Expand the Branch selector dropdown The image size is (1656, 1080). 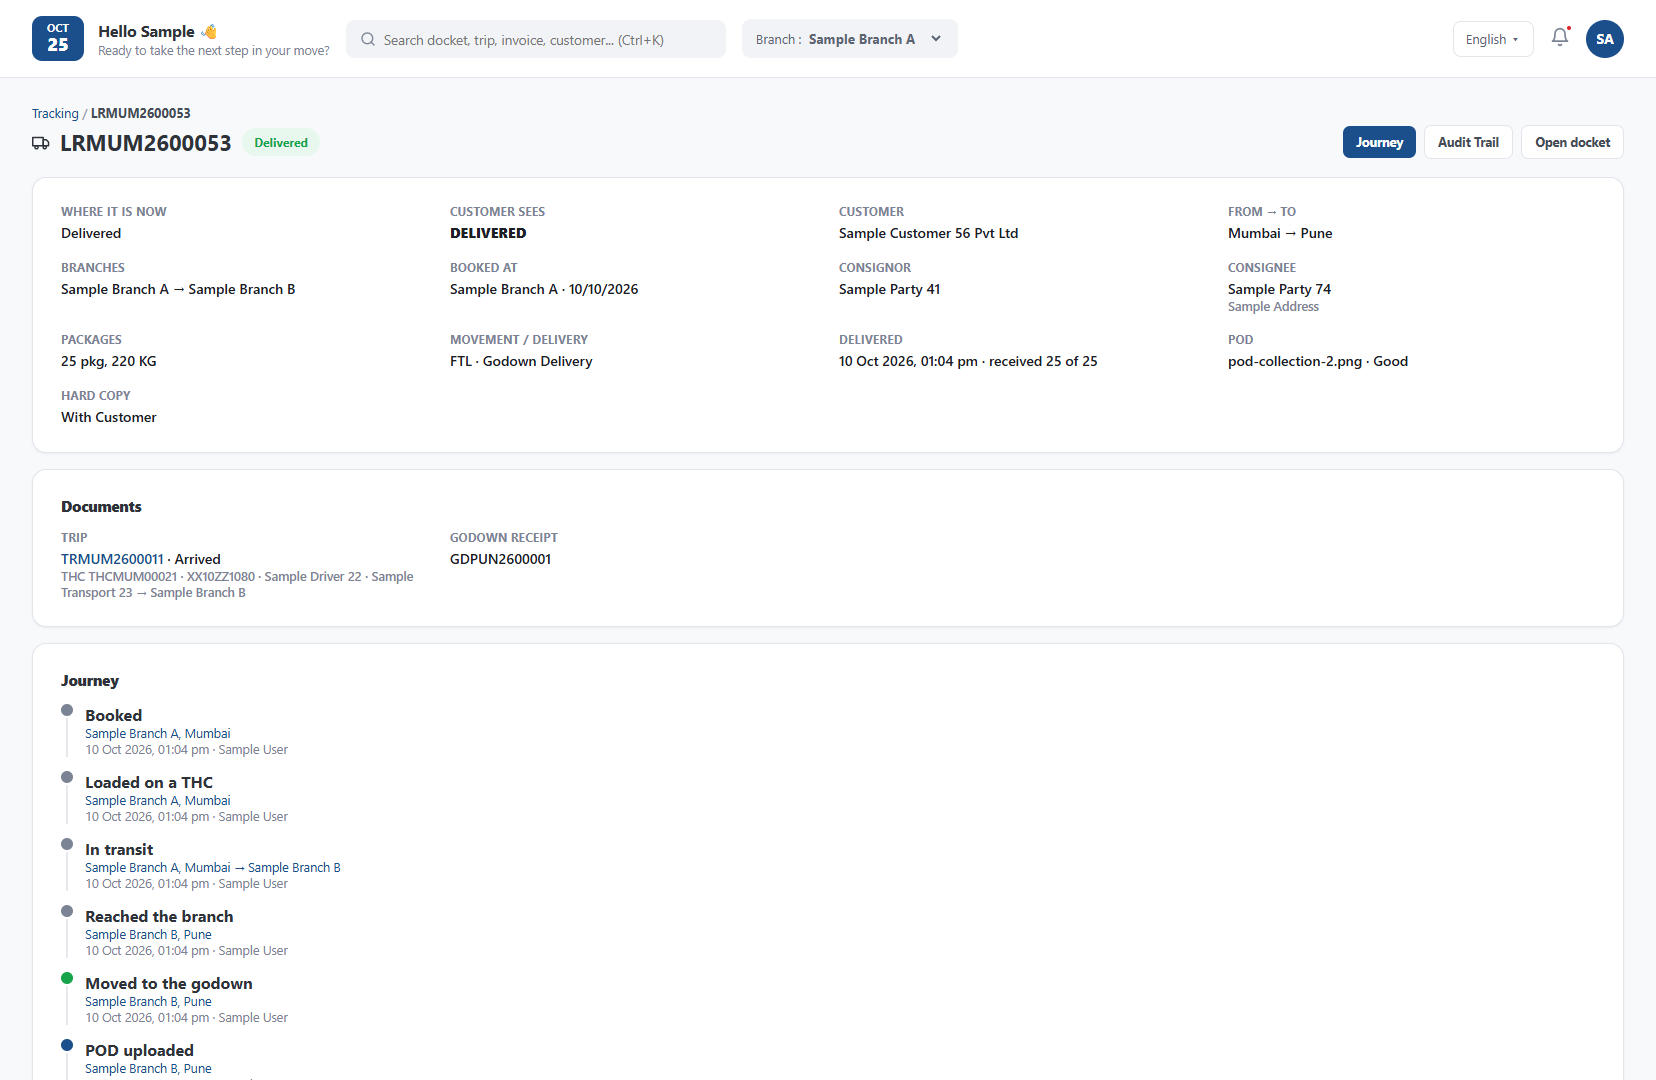coord(850,39)
